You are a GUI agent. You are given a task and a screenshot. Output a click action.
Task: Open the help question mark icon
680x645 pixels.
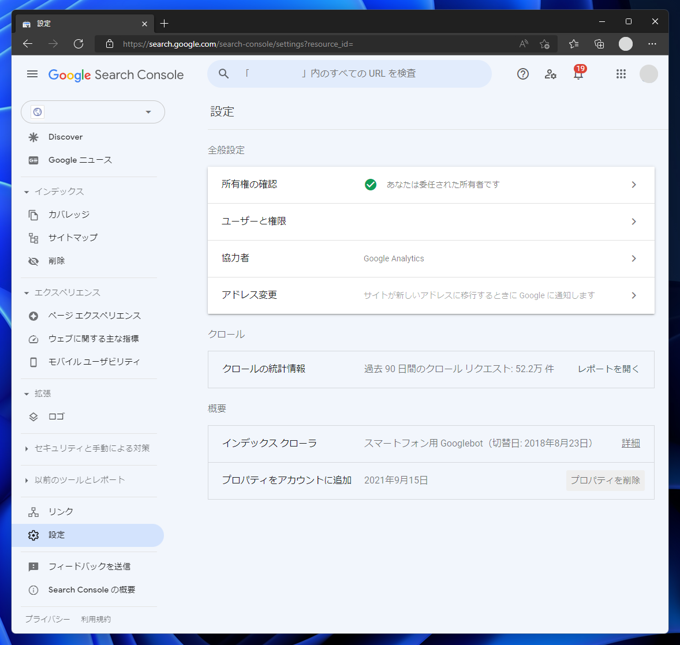[x=523, y=74]
